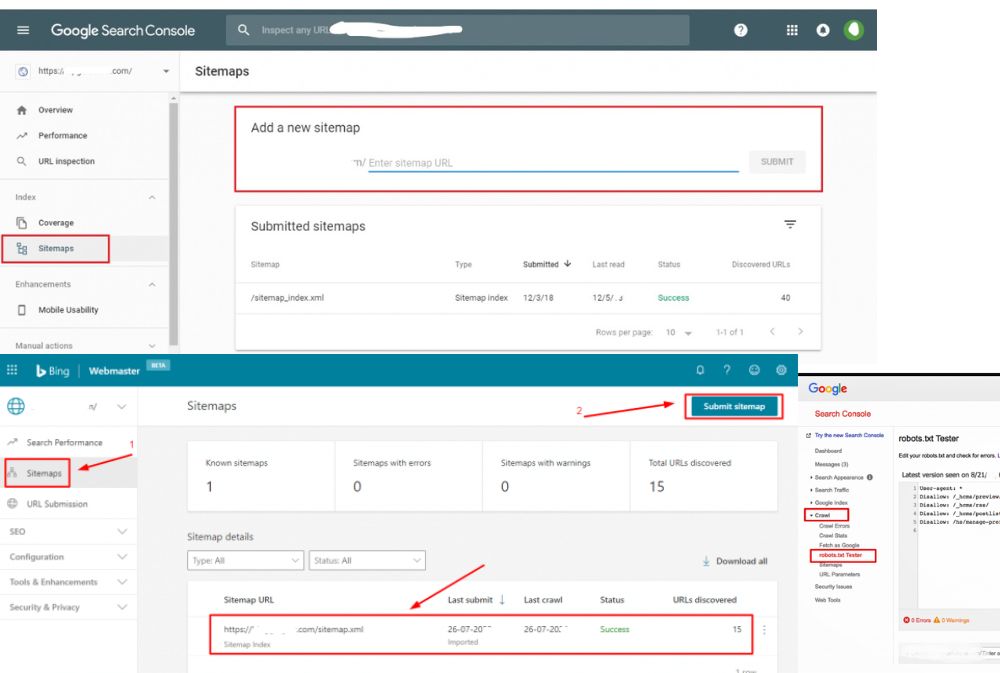Open the Type: All filter dropdown
Viewport: 1000px width, 673px height.
(245, 561)
